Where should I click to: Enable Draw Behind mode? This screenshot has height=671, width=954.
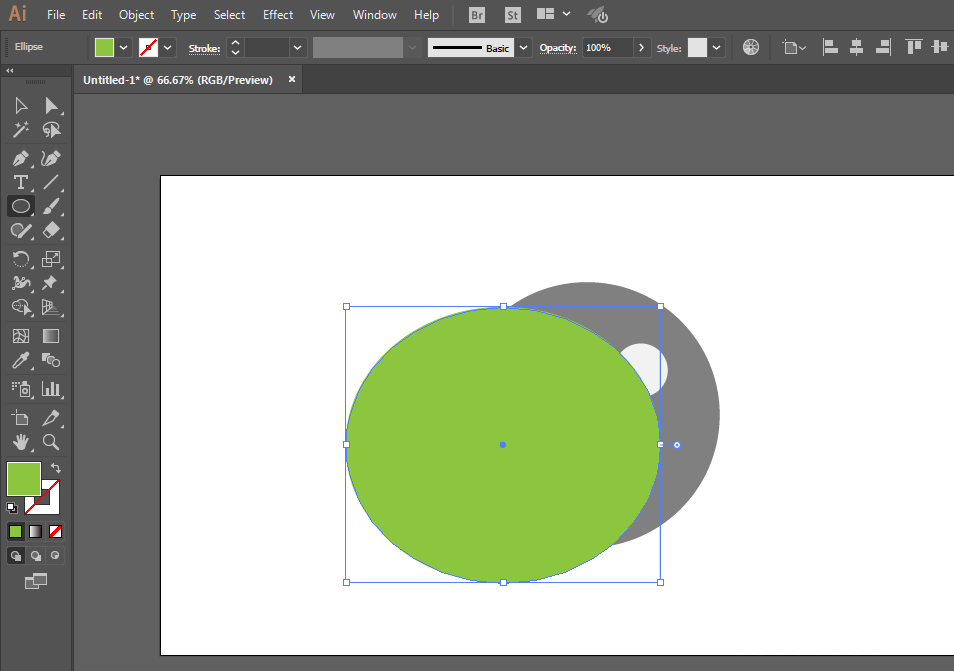pos(36,555)
